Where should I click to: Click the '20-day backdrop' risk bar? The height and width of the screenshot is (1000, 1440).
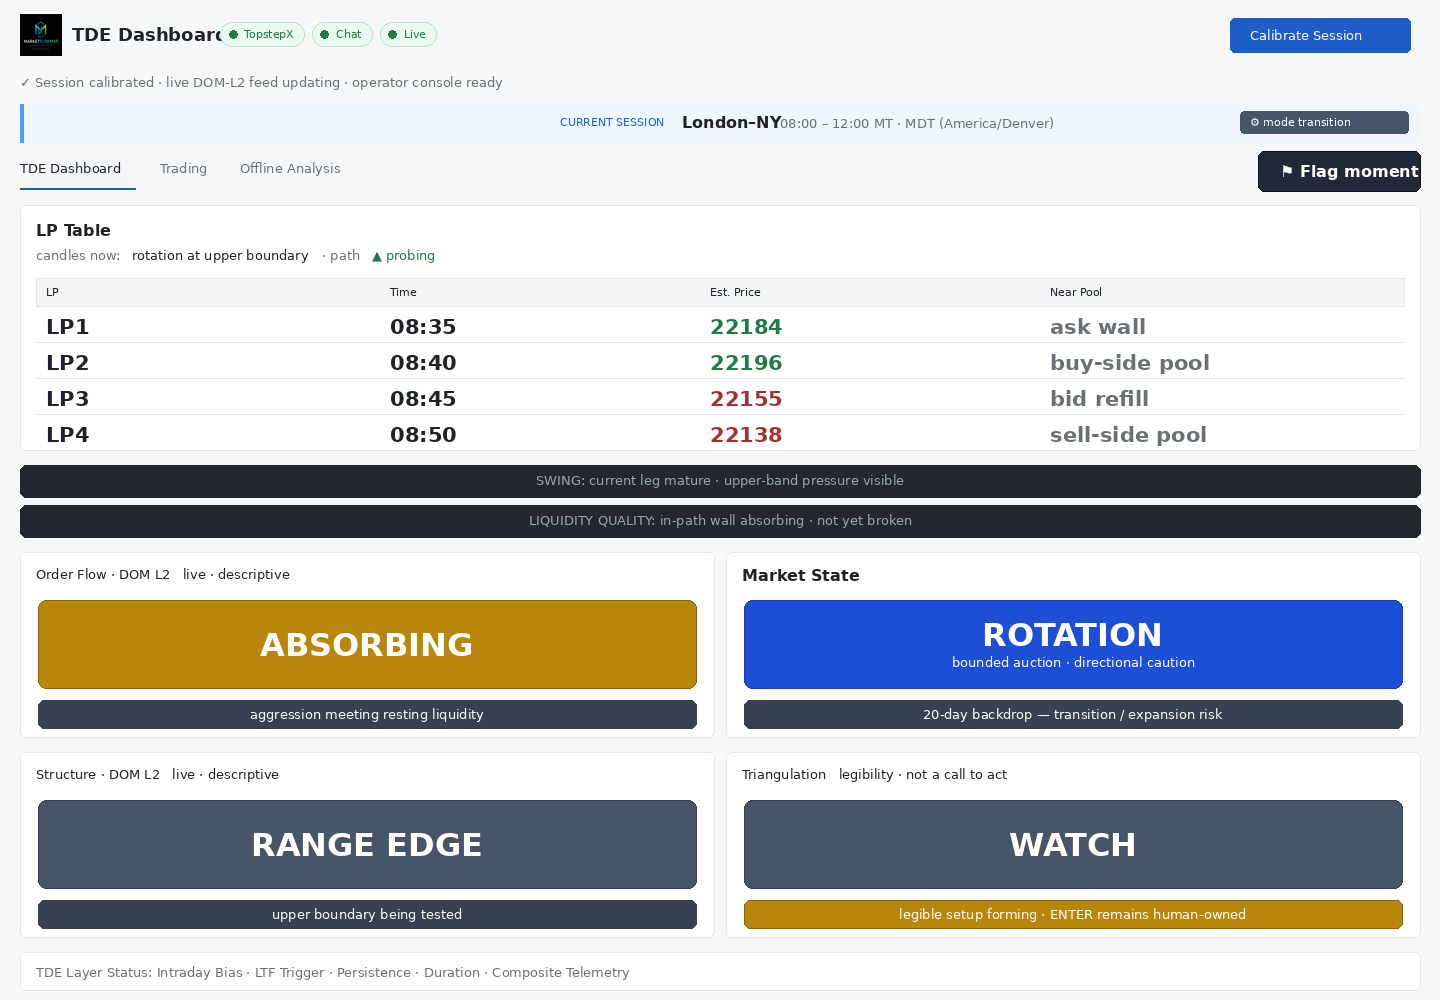(x=1073, y=714)
